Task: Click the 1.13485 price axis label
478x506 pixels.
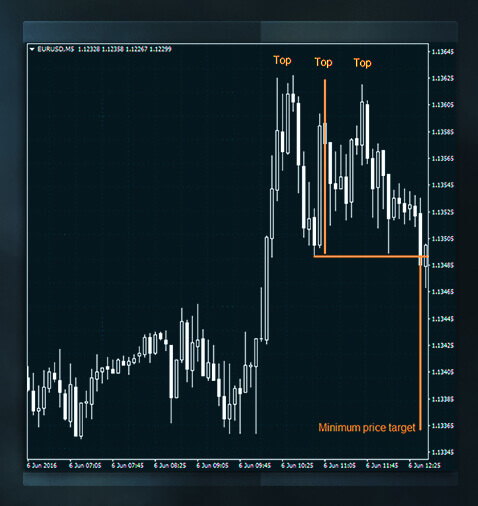Action: [443, 265]
